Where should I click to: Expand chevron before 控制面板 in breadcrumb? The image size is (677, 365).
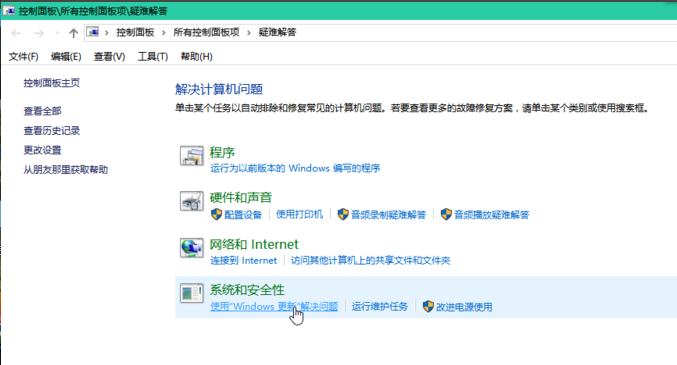coord(106,32)
